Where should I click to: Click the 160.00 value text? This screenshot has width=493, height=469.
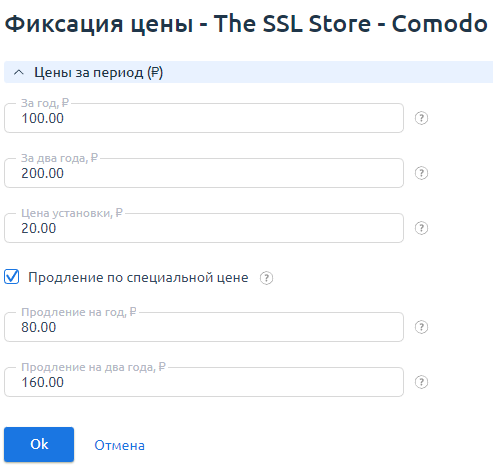pos(42,382)
